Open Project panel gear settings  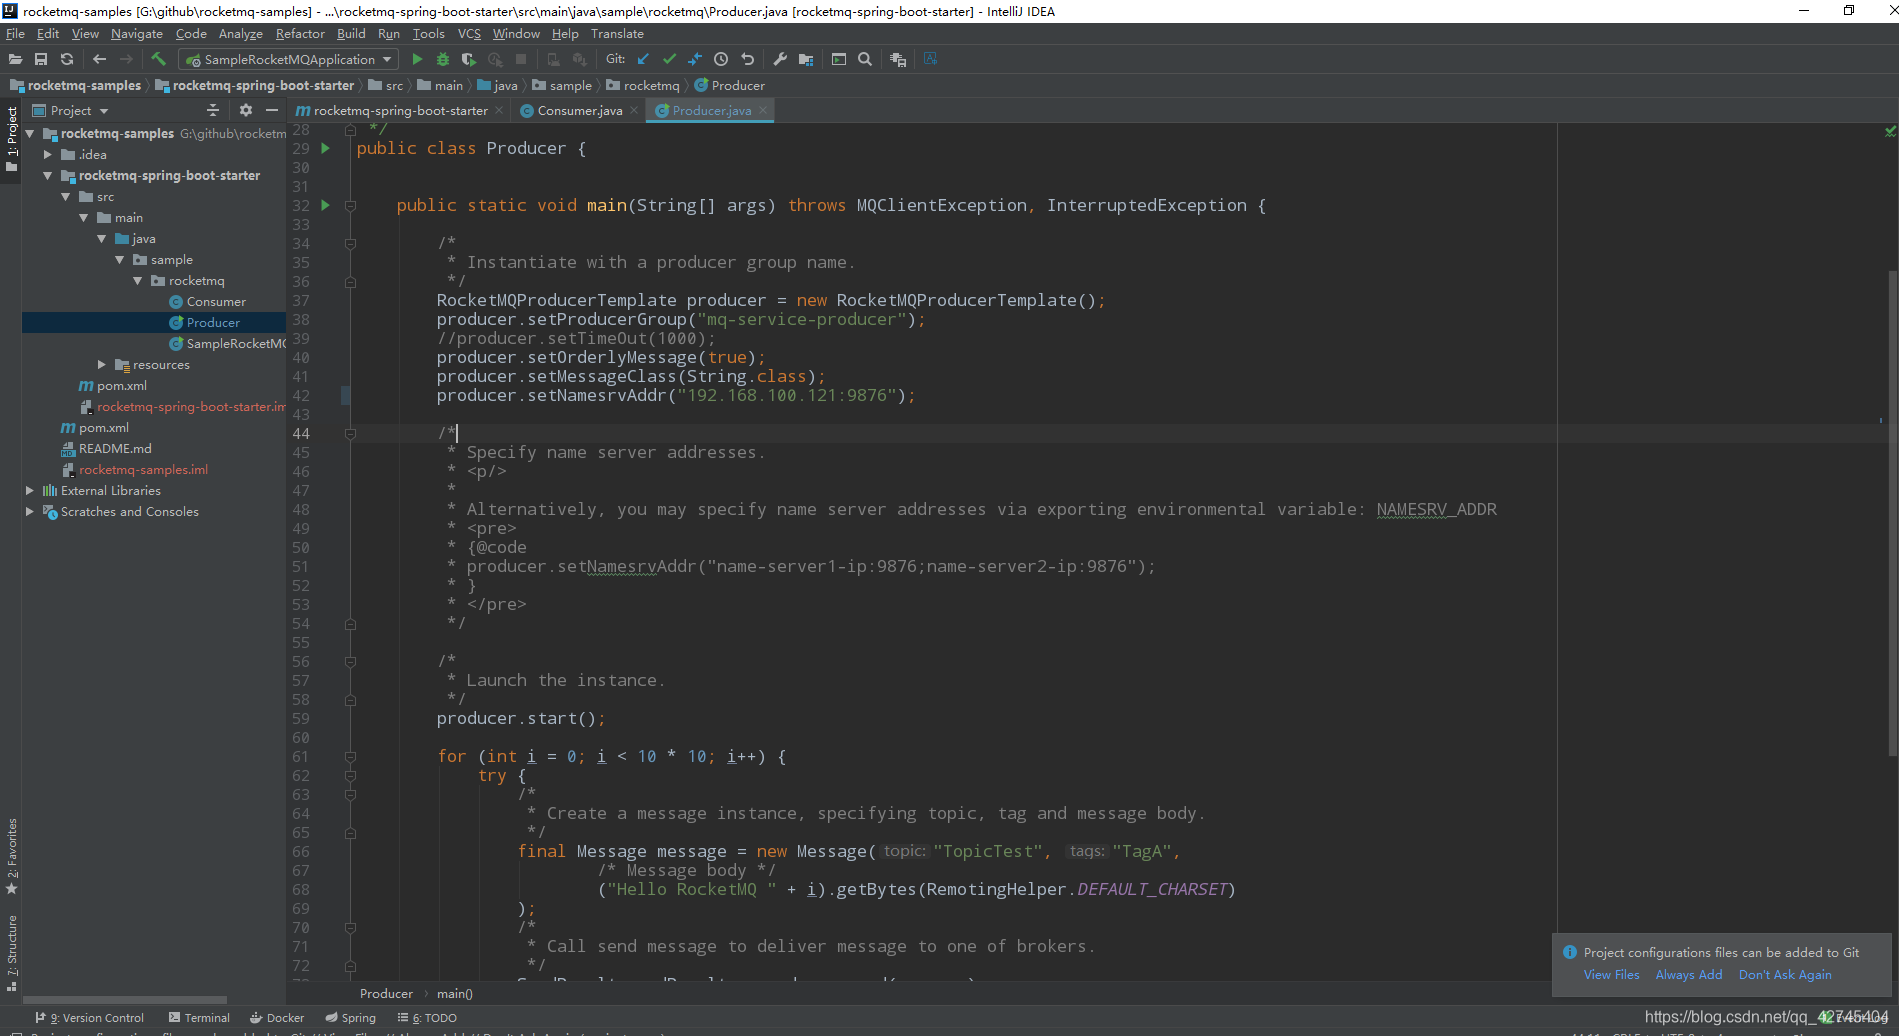(246, 110)
